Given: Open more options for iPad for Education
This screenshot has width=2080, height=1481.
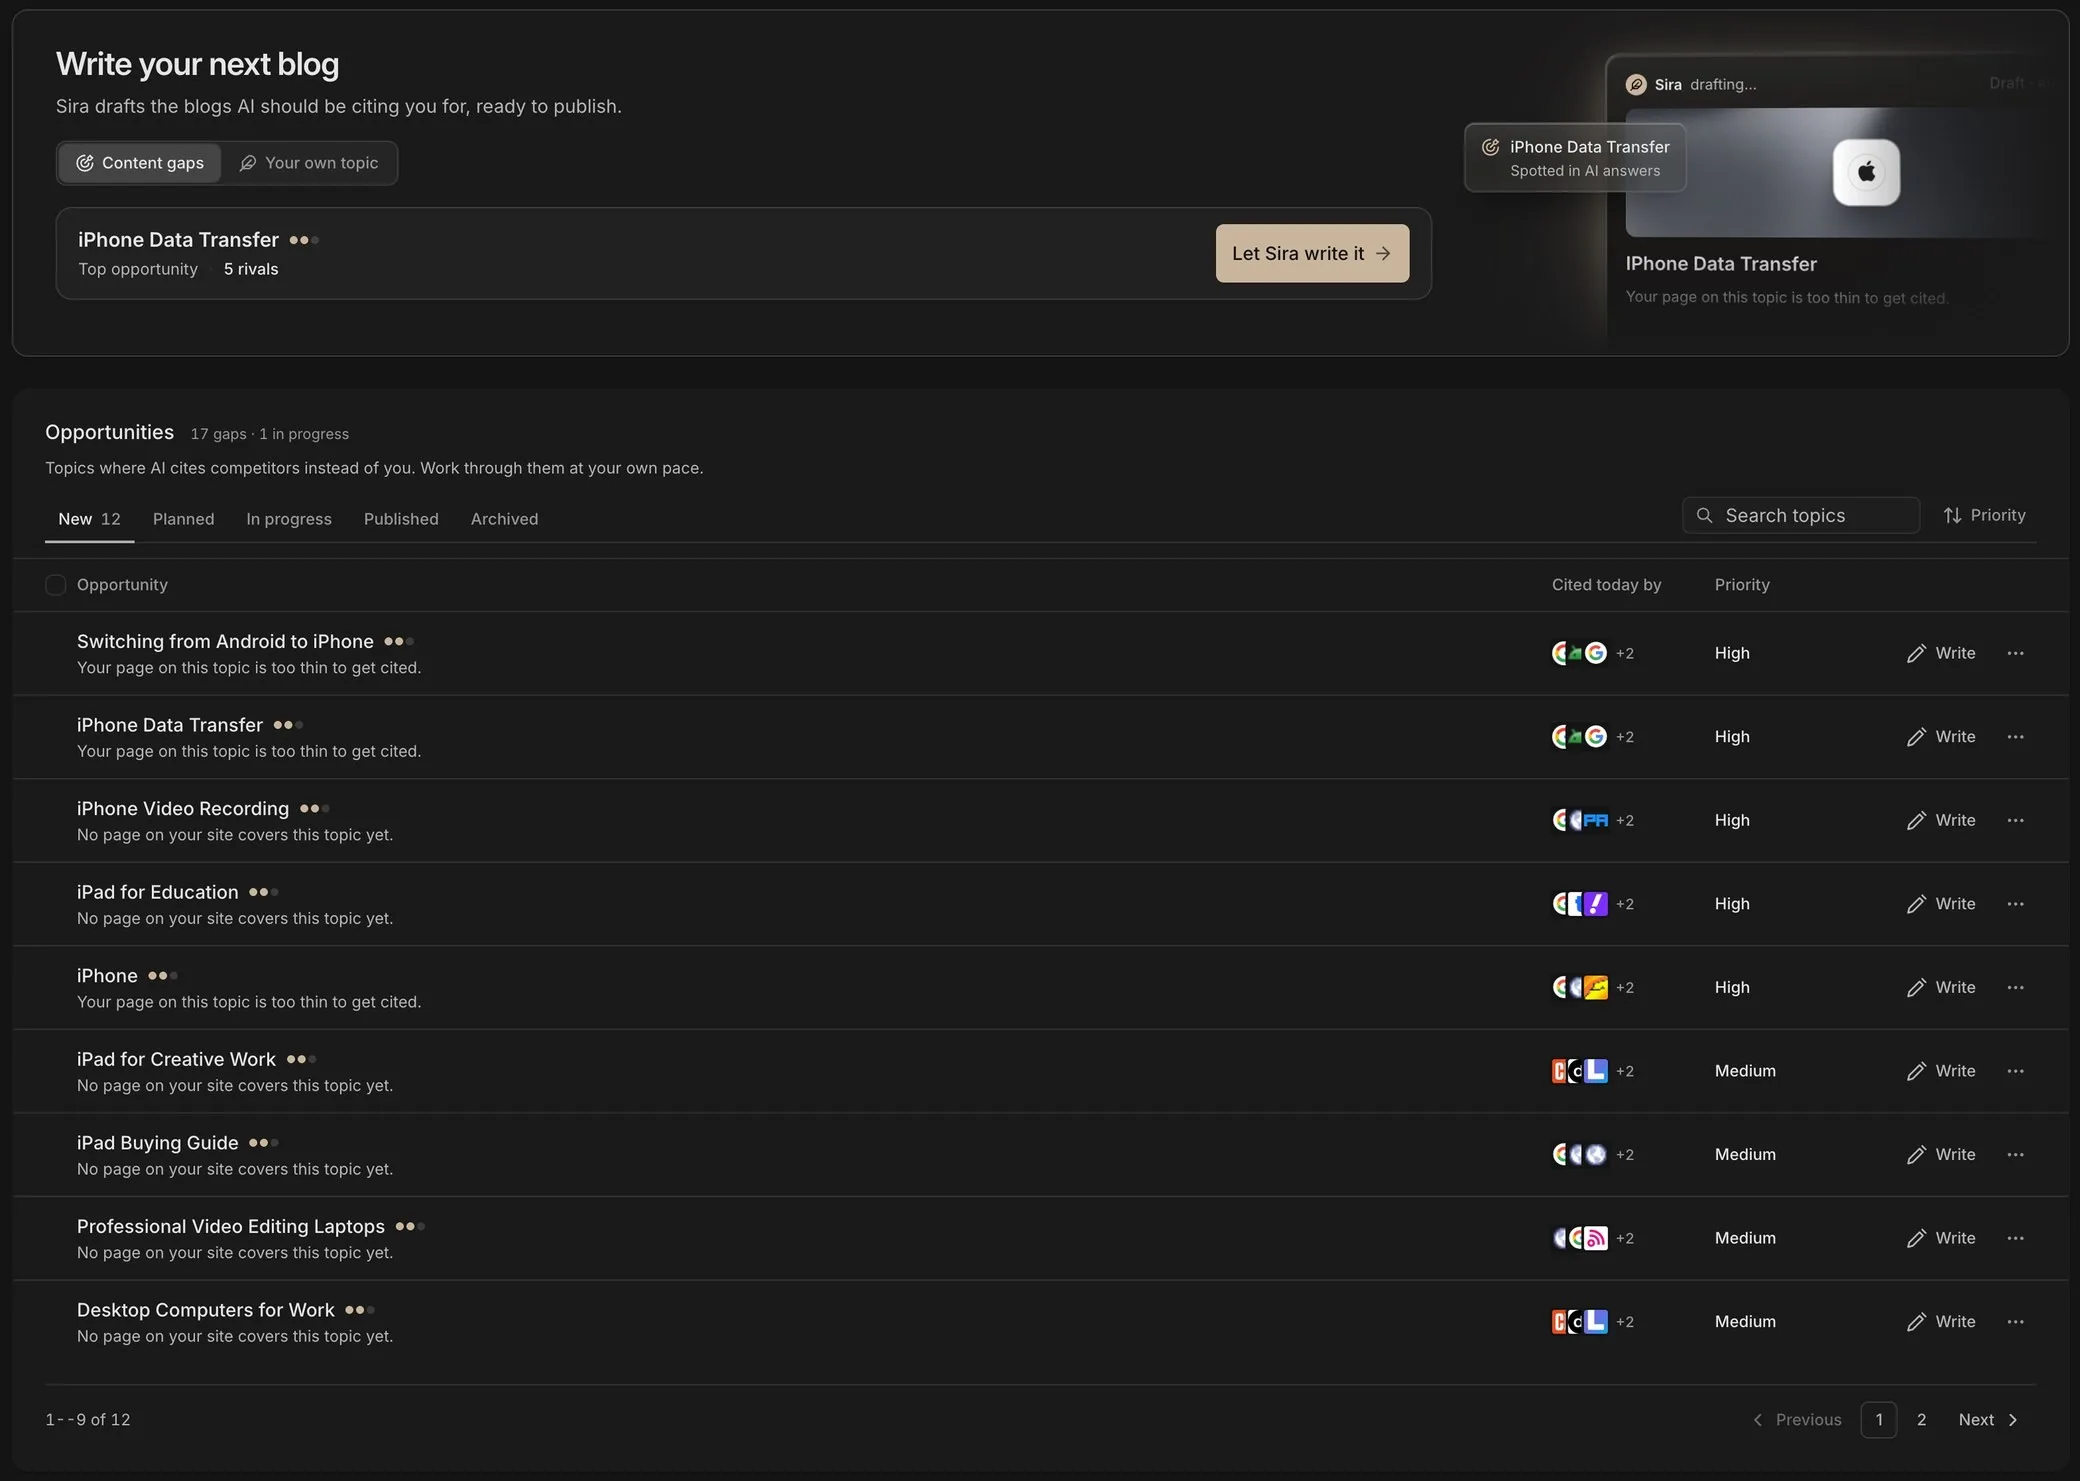Looking at the screenshot, I should click(2015, 904).
